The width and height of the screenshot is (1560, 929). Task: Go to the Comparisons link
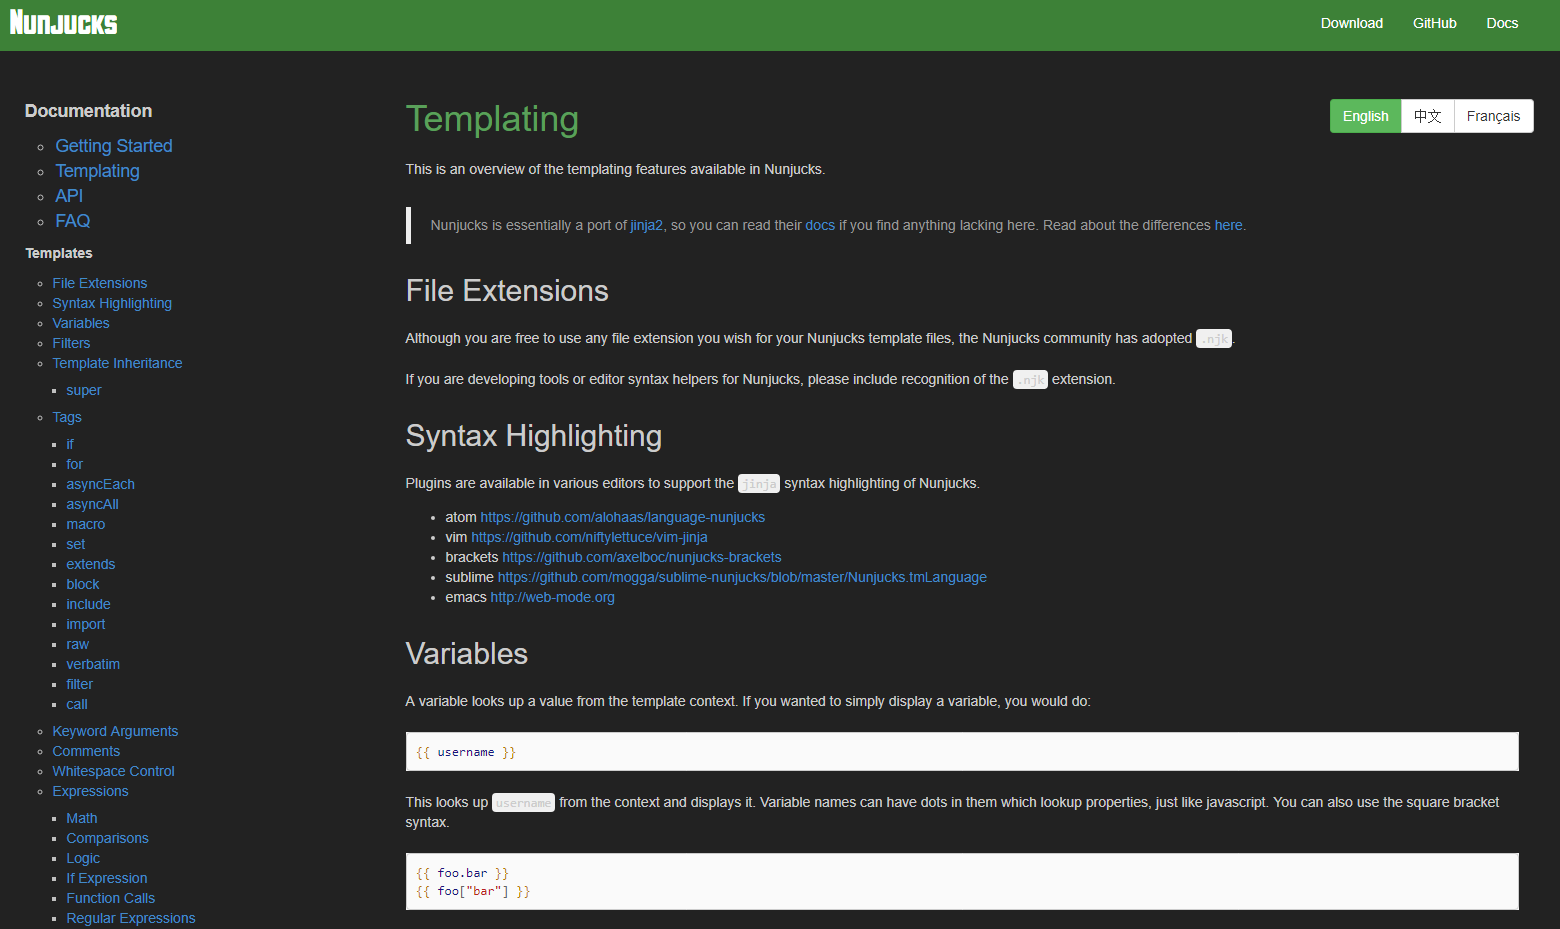107,838
